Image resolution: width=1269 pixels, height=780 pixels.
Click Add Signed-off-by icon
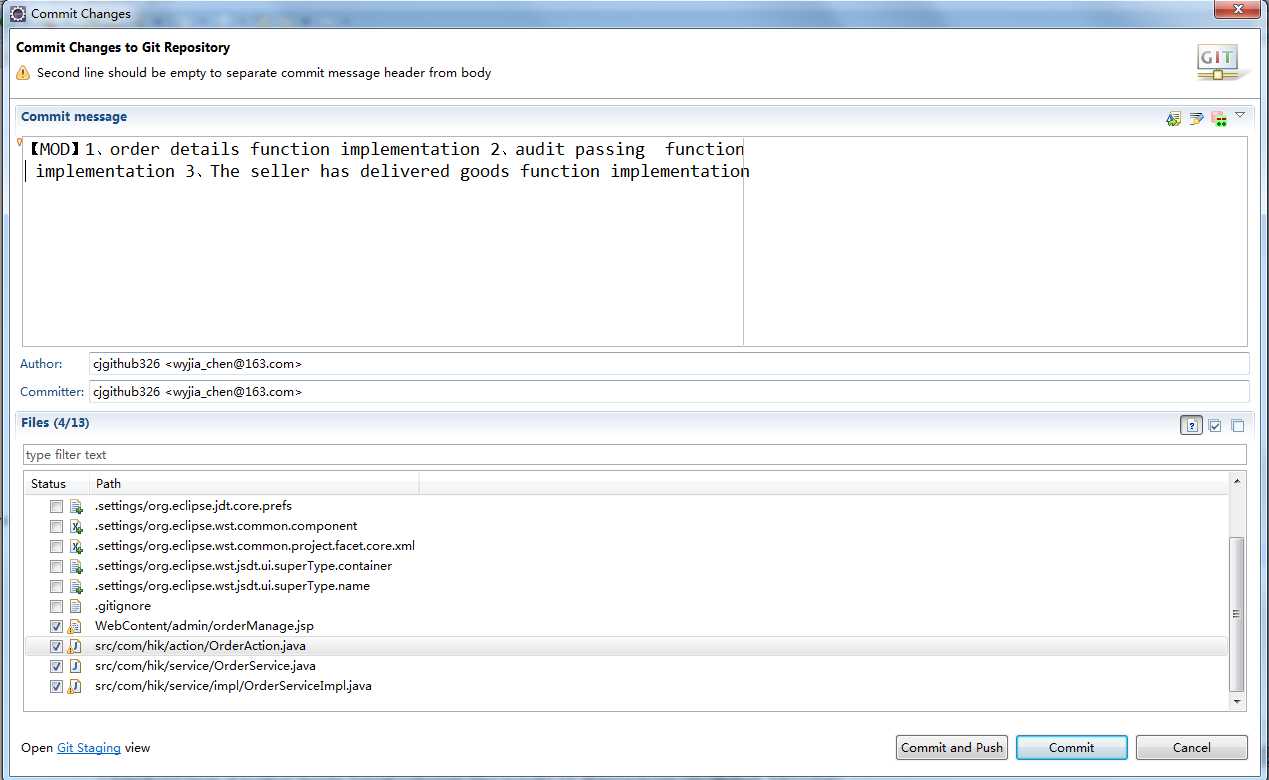[x=1196, y=118]
